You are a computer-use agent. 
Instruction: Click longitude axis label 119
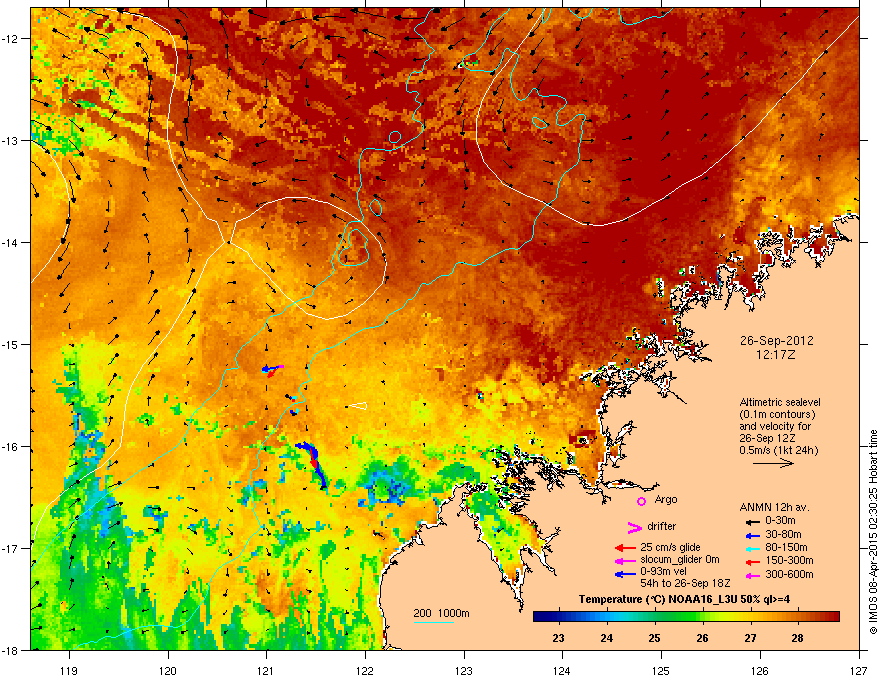(69, 670)
